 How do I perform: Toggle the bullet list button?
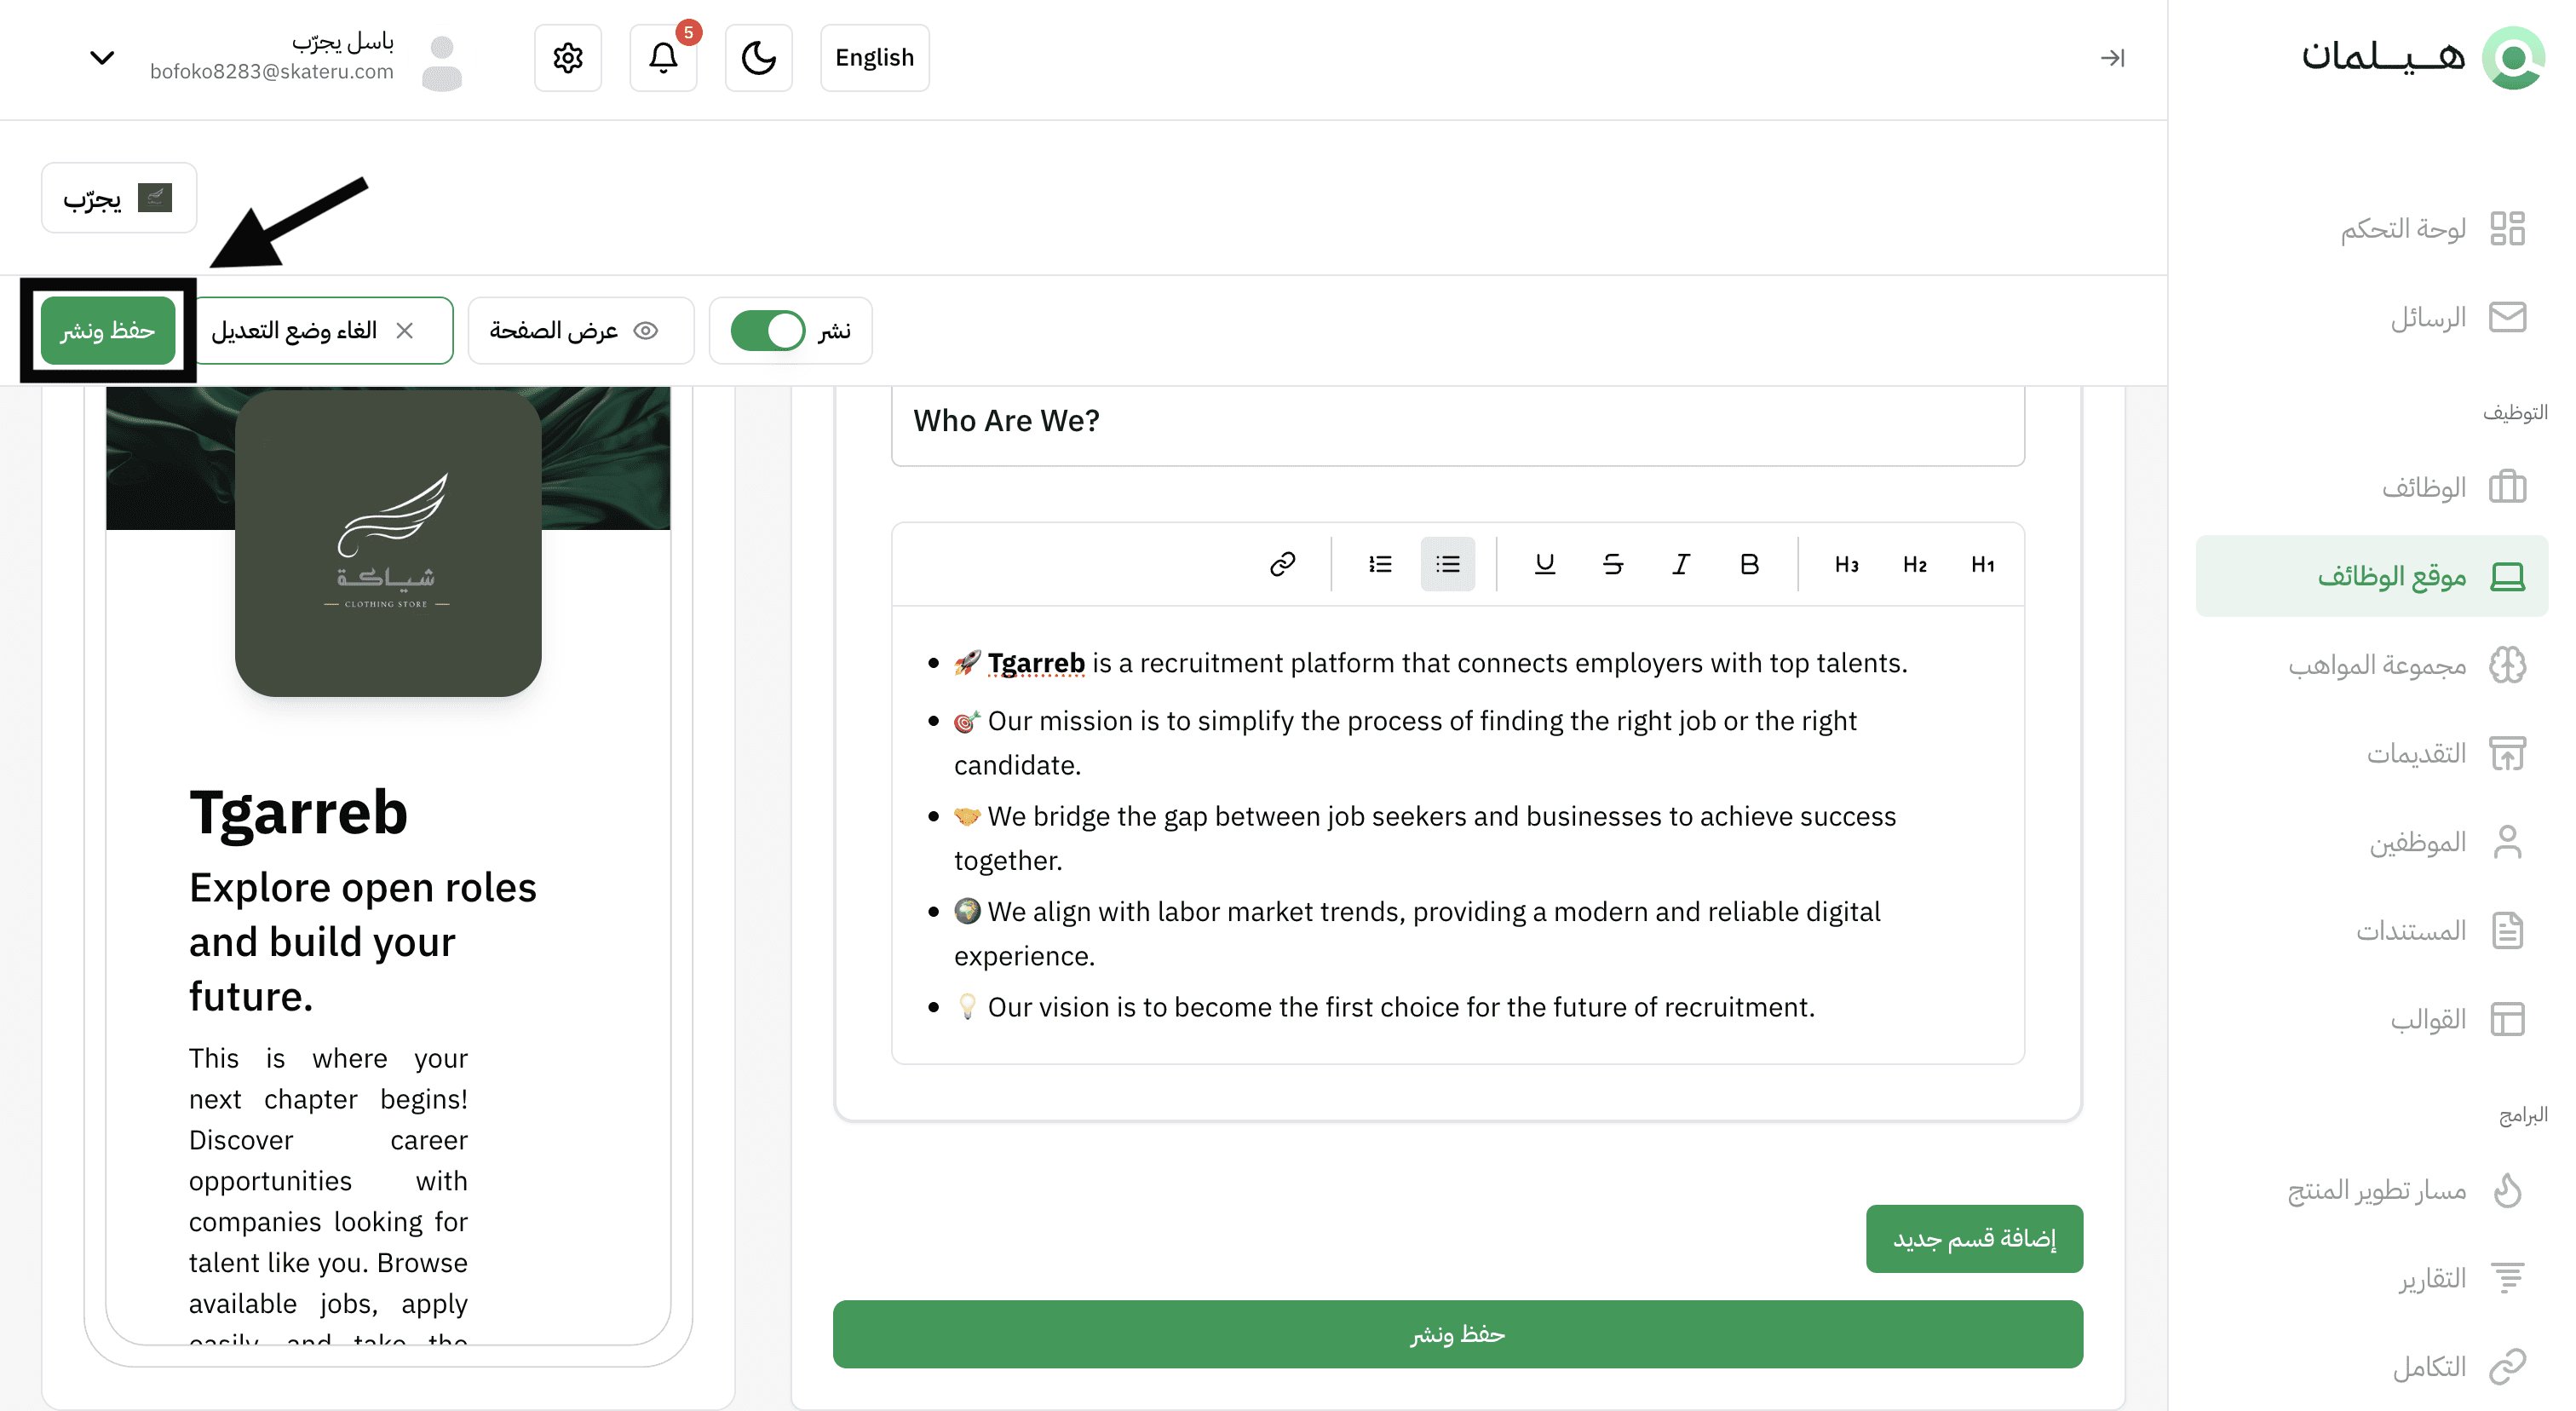point(1447,564)
